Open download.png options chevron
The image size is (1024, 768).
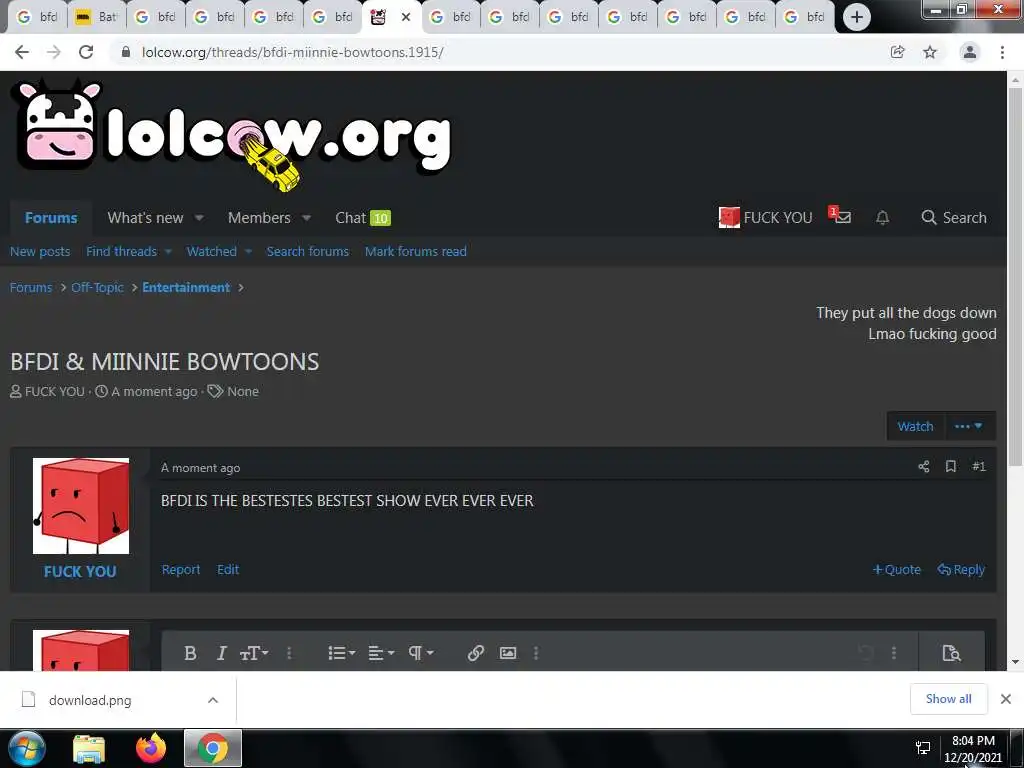point(213,700)
